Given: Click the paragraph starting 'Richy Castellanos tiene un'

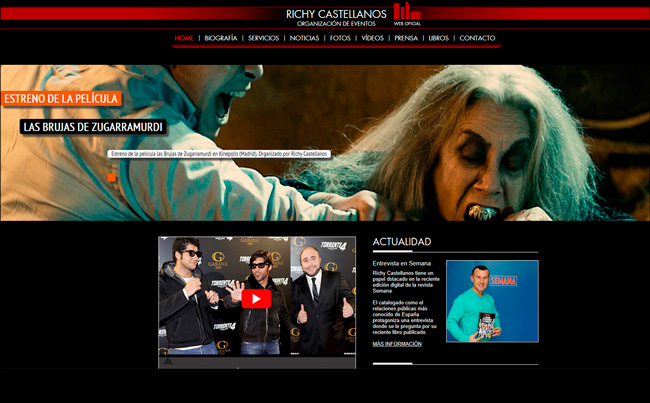Looking at the screenshot, I should pos(406,282).
